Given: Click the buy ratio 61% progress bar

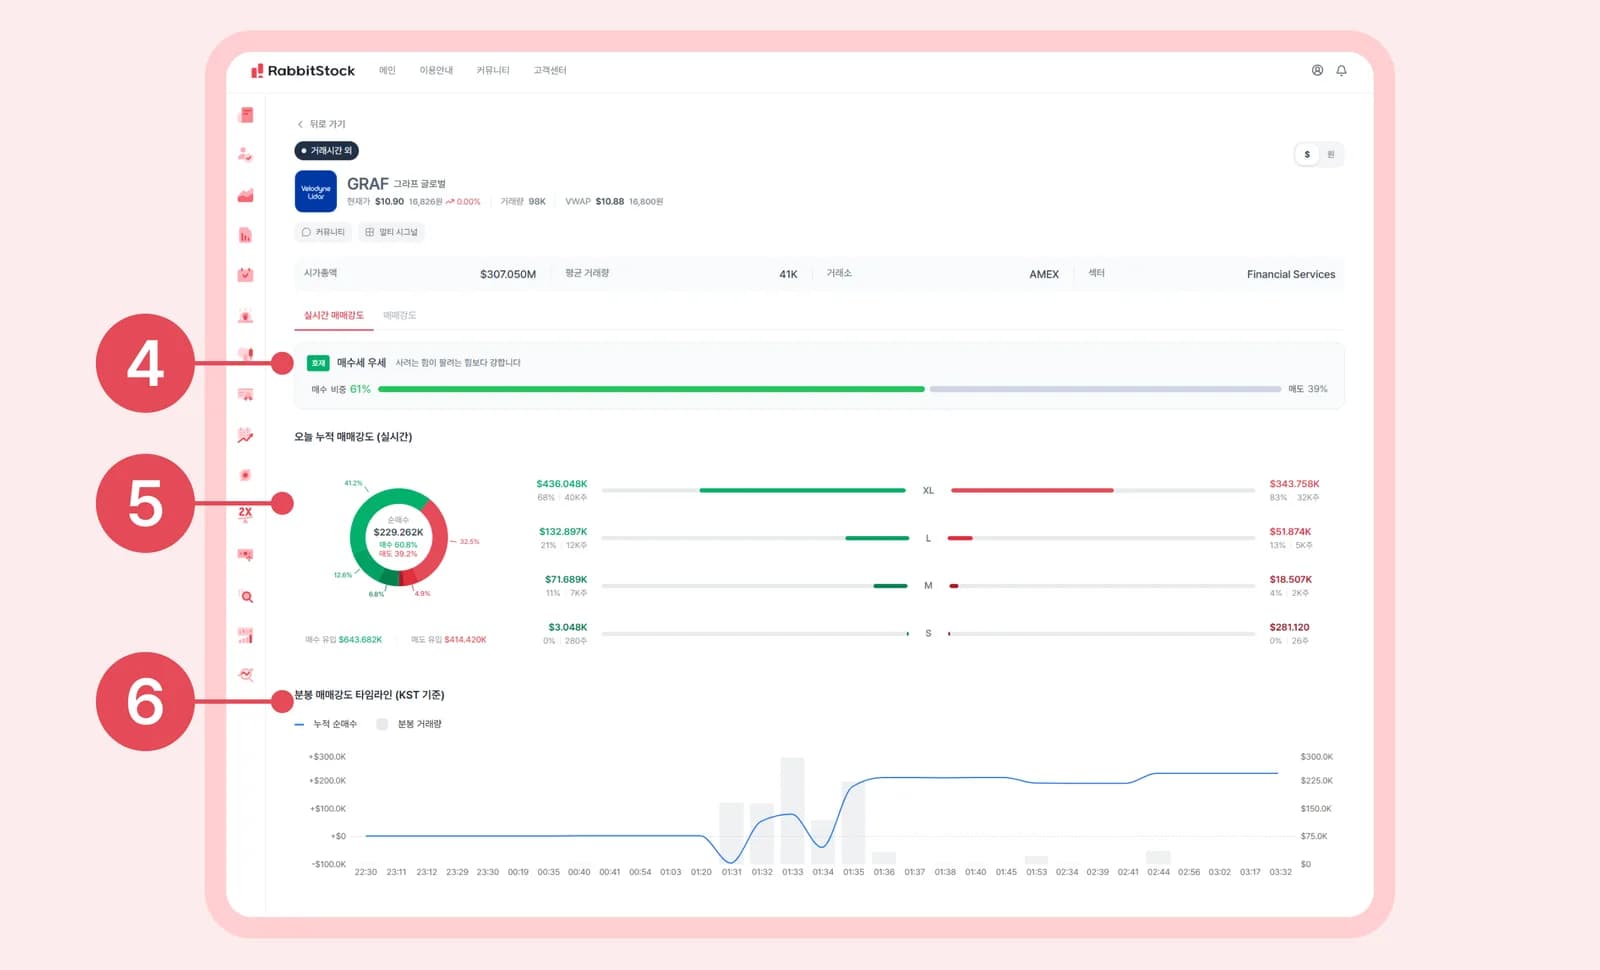Looking at the screenshot, I should pyautogui.click(x=651, y=389).
